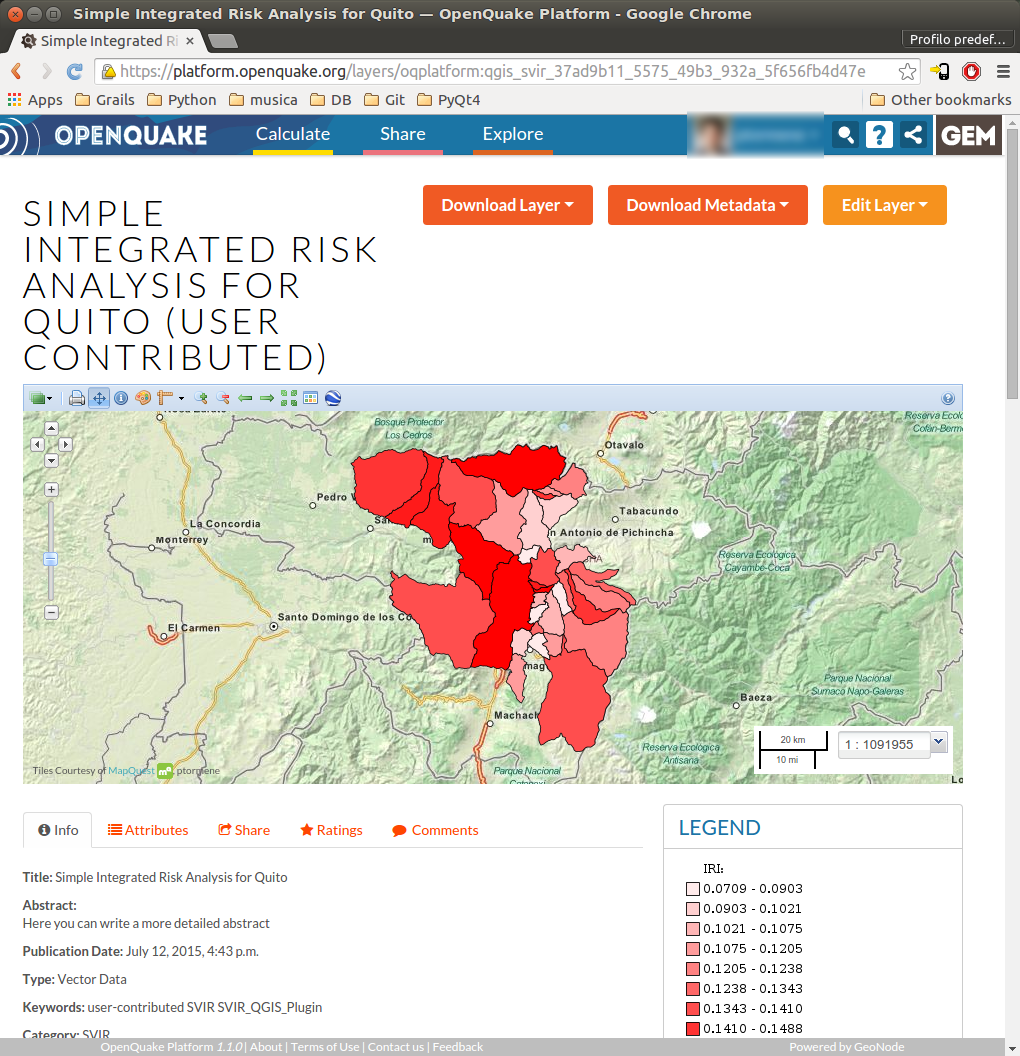The height and width of the screenshot is (1056, 1020).
Task: Open the map scale selector dropdown
Action: coord(938,742)
